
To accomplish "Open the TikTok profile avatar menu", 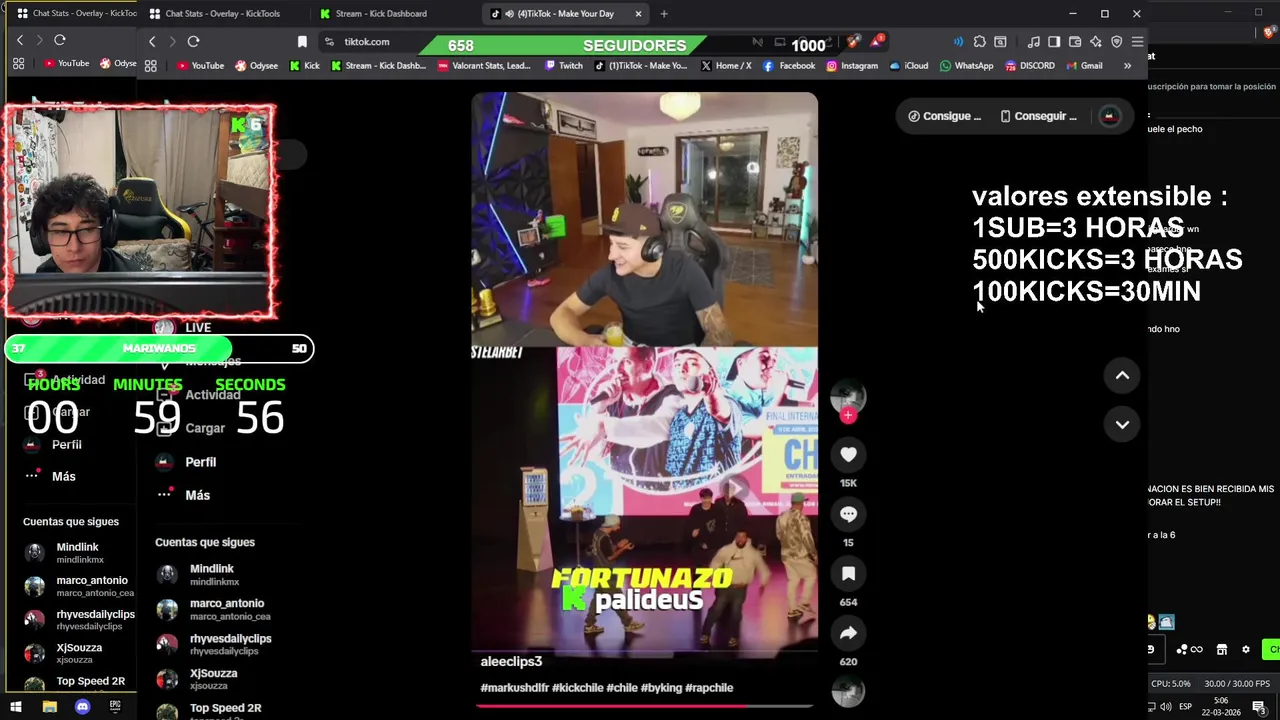I will click(1109, 116).
